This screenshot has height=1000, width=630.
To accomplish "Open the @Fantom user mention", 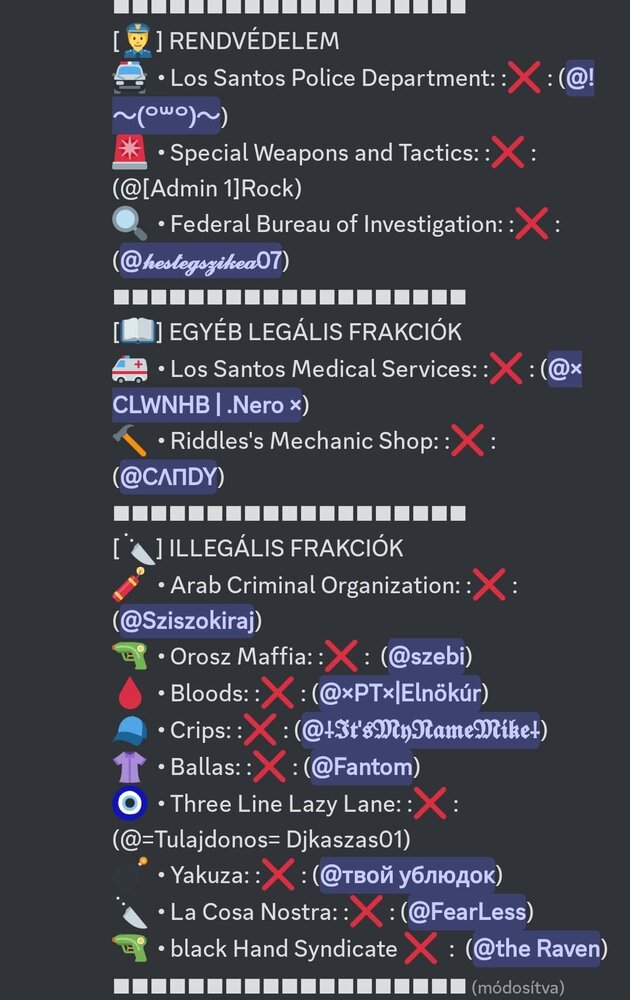I will pyautogui.click(x=362, y=767).
